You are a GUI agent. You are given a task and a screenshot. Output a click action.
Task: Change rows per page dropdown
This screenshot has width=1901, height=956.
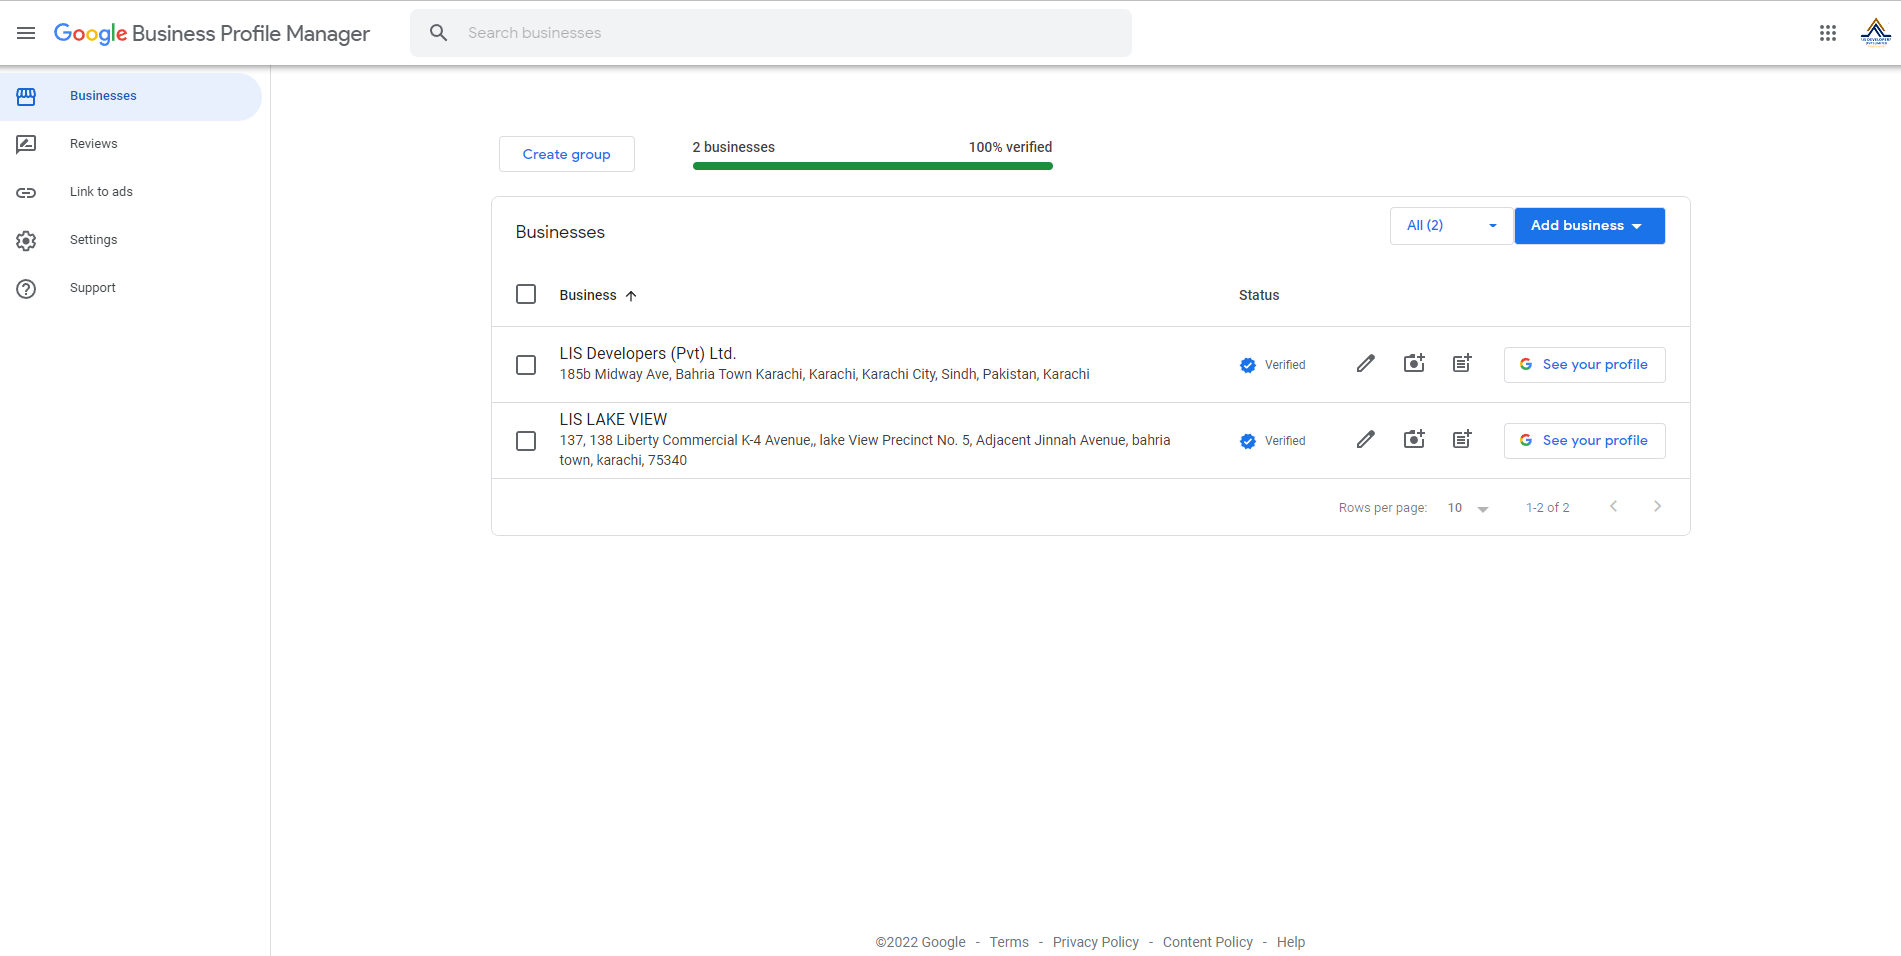pyautogui.click(x=1468, y=508)
